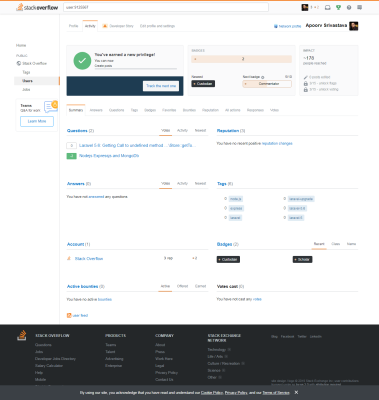Sort Questions section by Activity
This screenshot has width=379, height=400.
pyautogui.click(x=182, y=130)
